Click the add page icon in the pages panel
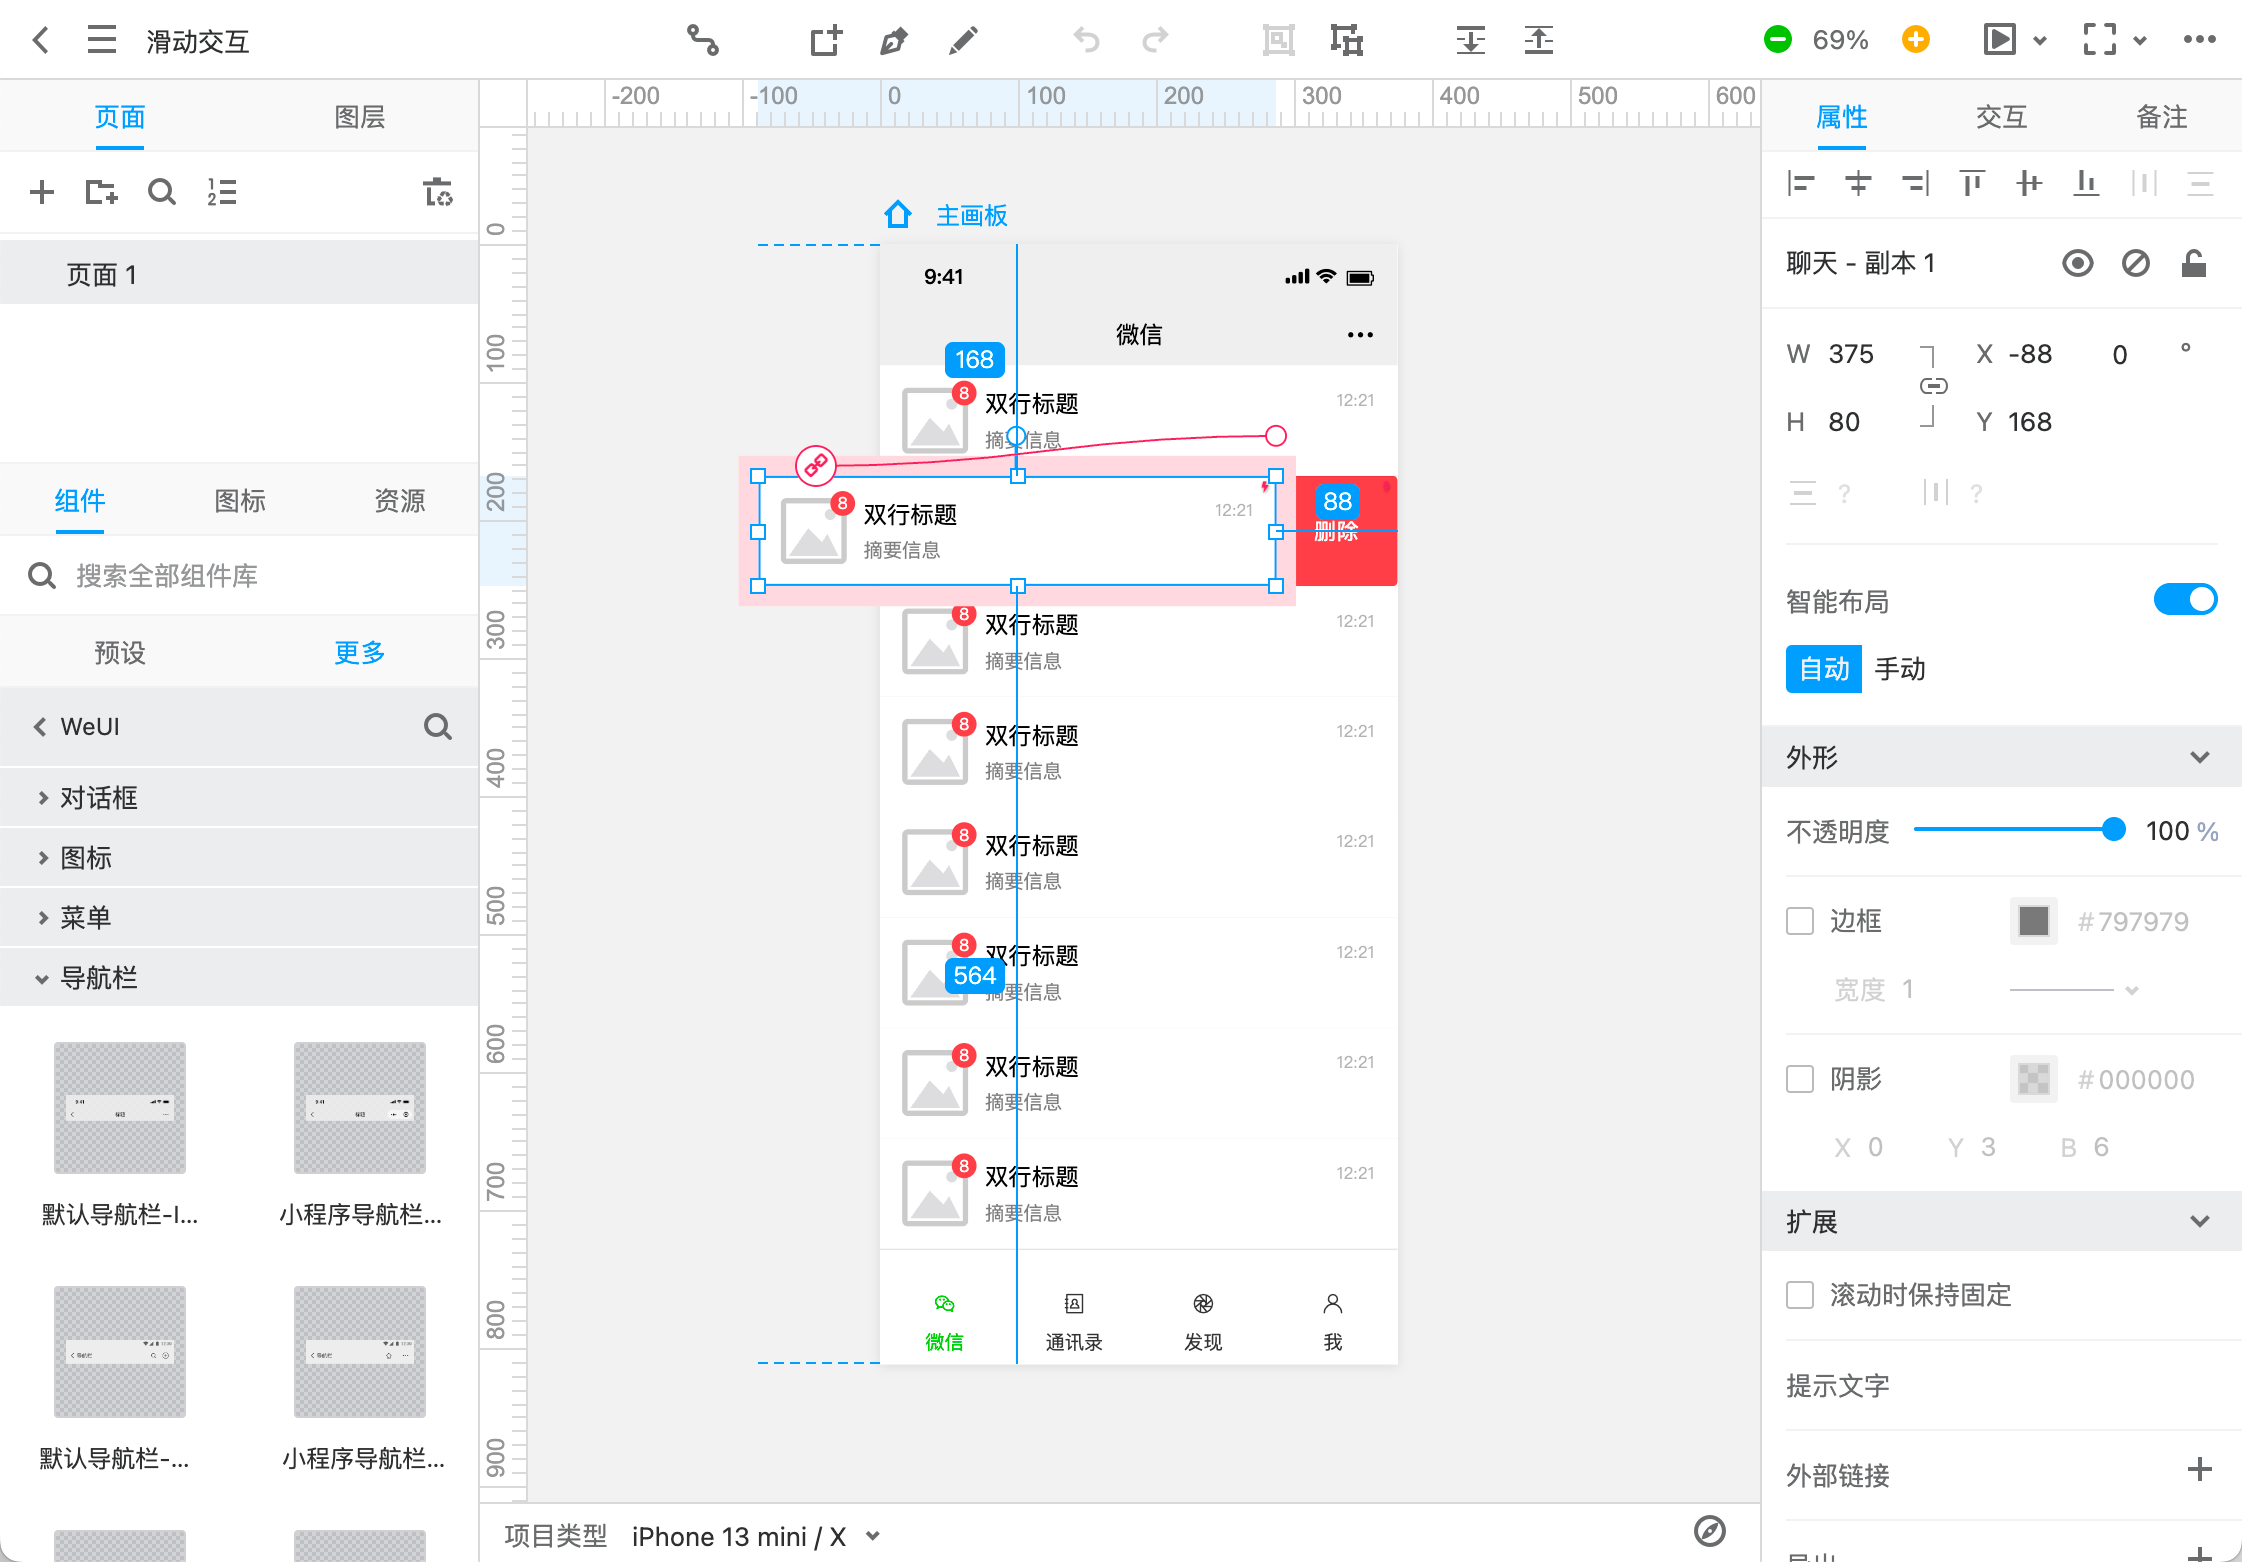The width and height of the screenshot is (2242, 1562). (x=42, y=192)
